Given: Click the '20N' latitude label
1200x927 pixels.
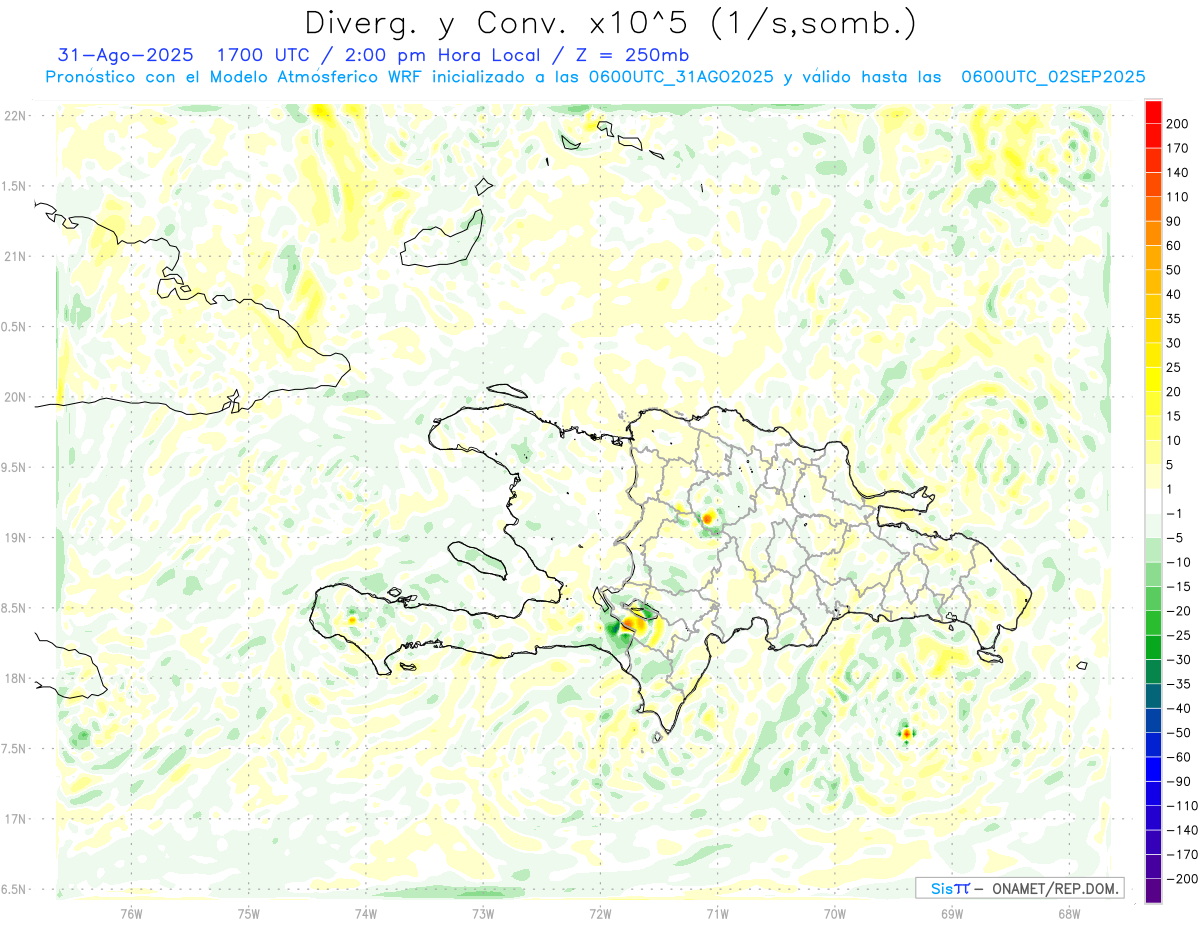Looking at the screenshot, I should point(14,397).
